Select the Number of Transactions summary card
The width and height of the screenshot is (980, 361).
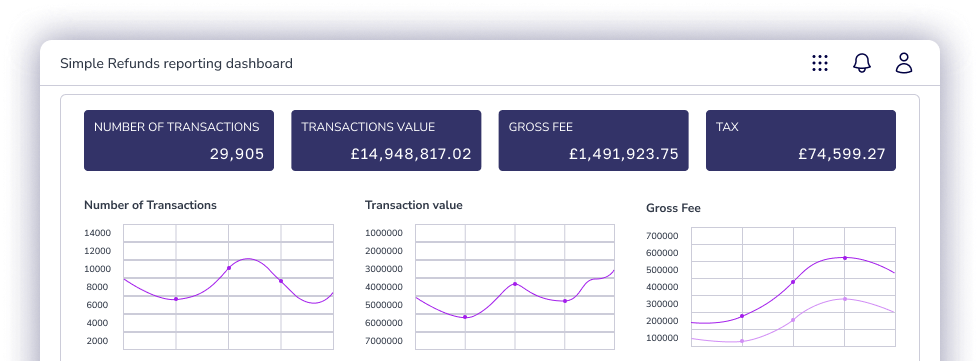(x=179, y=141)
